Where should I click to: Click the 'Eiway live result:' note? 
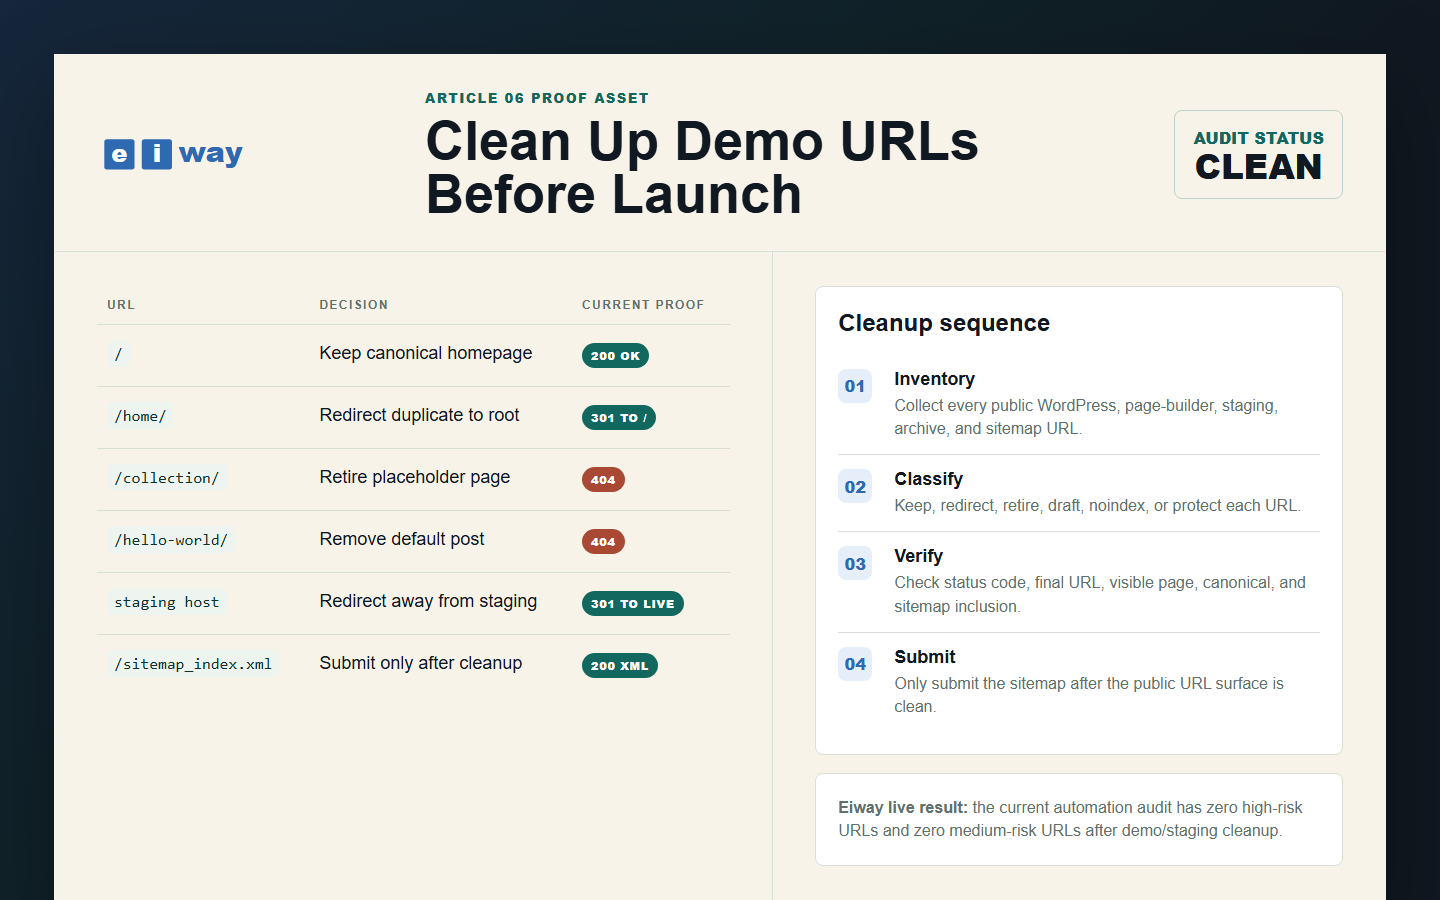[1078, 819]
